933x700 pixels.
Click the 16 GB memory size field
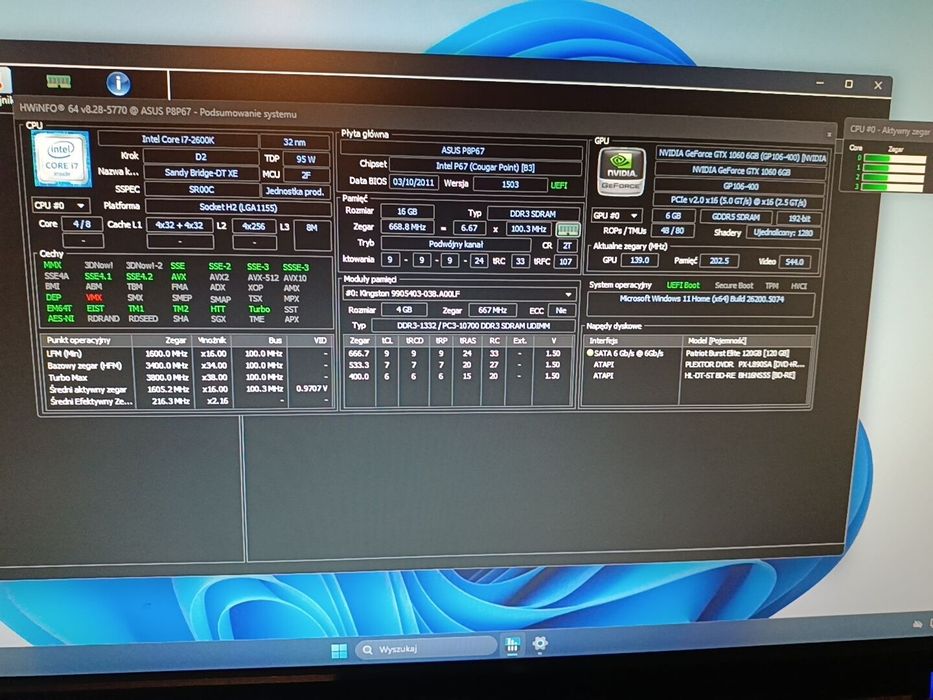[407, 211]
